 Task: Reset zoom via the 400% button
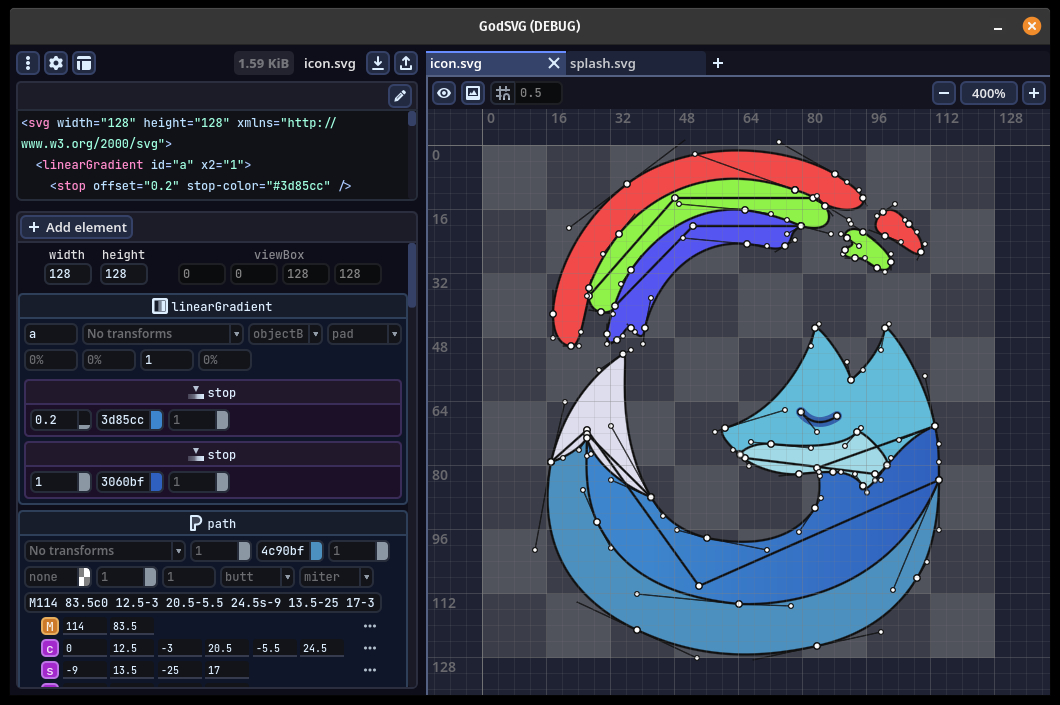989,93
